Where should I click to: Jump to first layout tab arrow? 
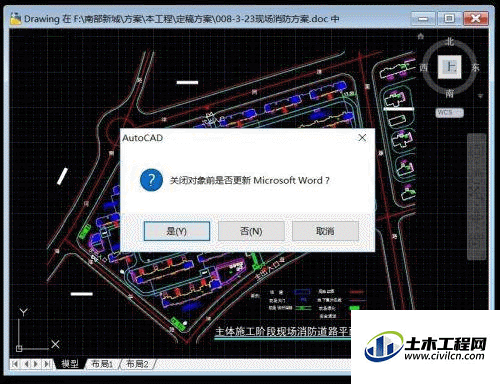15,364
